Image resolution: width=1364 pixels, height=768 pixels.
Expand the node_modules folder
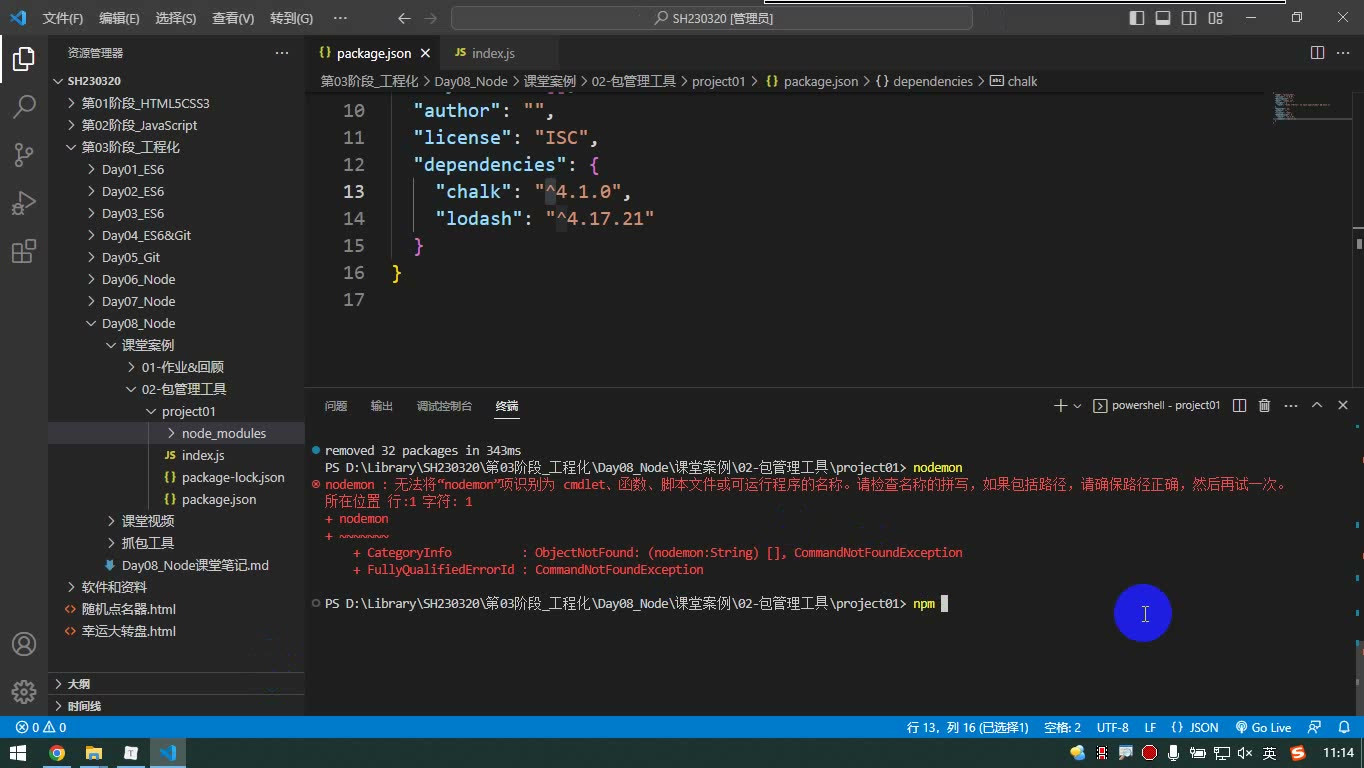tap(176, 433)
